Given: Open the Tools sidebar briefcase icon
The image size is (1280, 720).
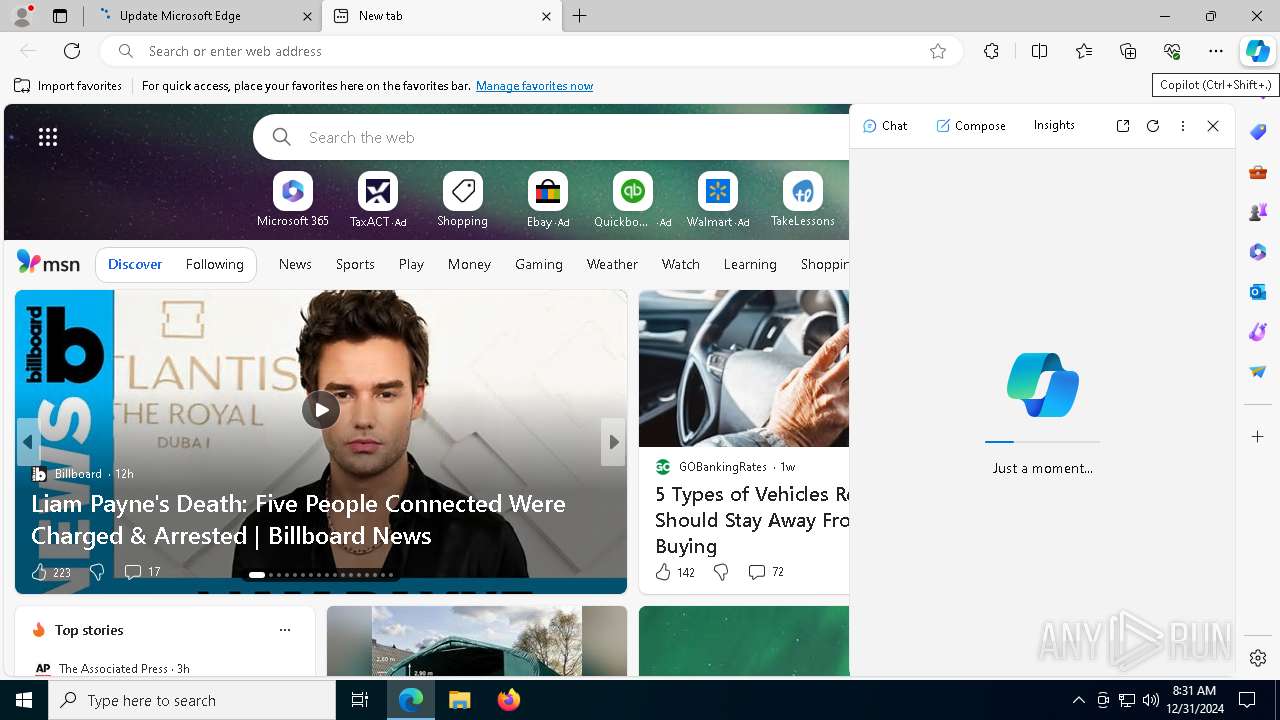Looking at the screenshot, I should click(x=1258, y=172).
